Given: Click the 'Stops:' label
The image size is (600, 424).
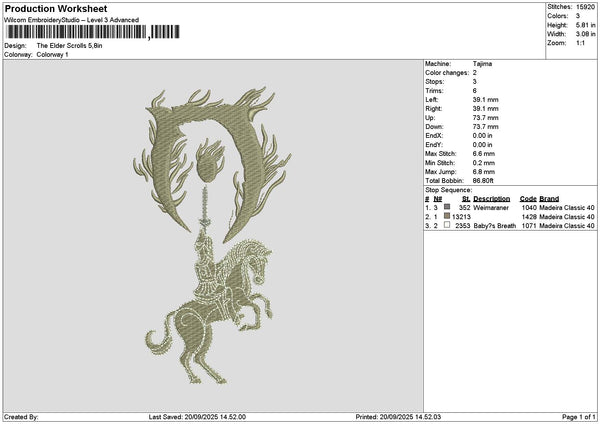Looking at the screenshot, I should click(435, 82).
